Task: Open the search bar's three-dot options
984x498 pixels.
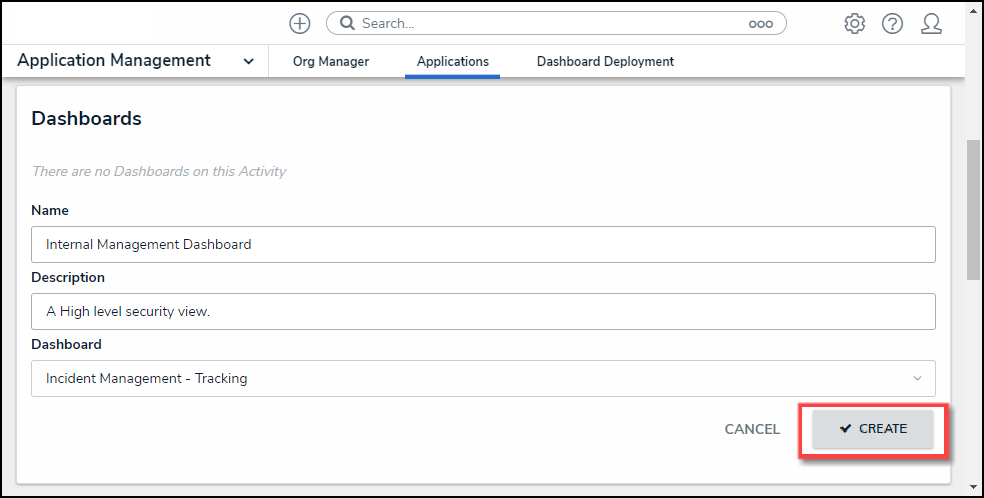Action: click(x=760, y=23)
